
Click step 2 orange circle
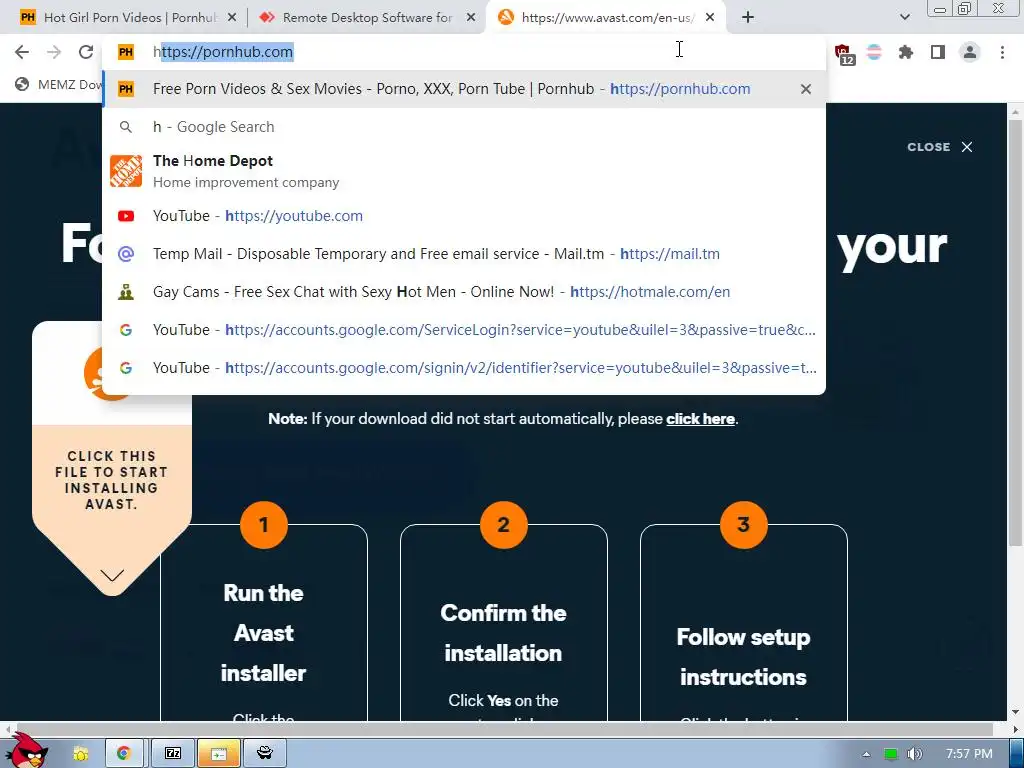504,524
